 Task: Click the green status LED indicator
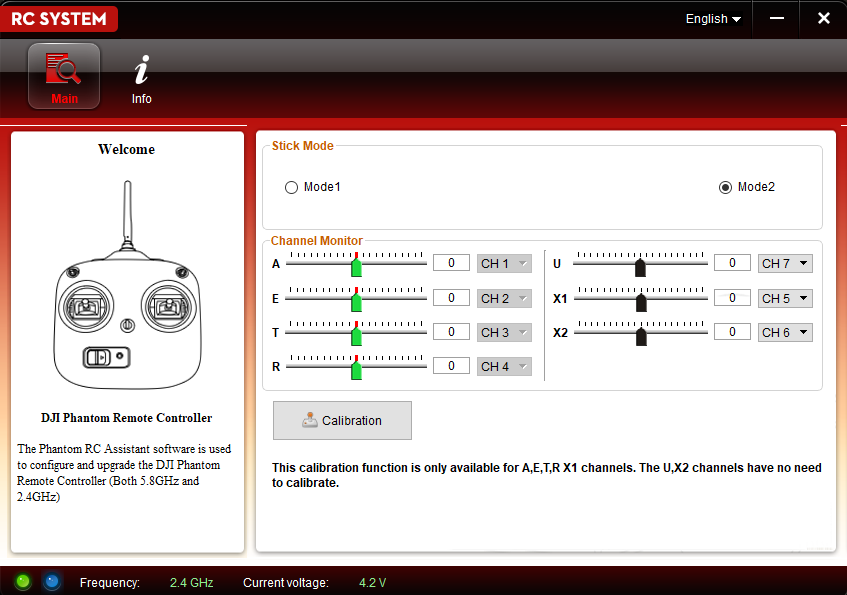point(23,581)
